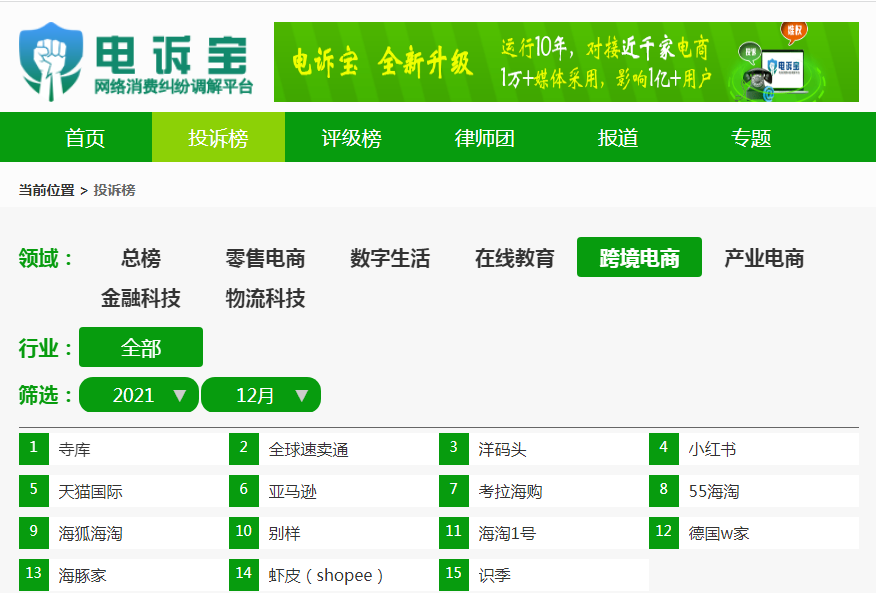The image size is (876, 593).
Task: Open the rank 3 entry 洋码头
Action: click(x=544, y=449)
